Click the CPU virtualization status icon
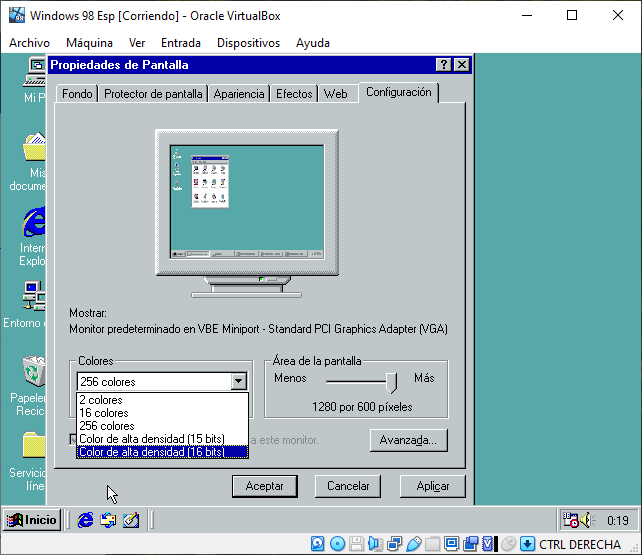The width and height of the screenshot is (642, 555). point(489,544)
